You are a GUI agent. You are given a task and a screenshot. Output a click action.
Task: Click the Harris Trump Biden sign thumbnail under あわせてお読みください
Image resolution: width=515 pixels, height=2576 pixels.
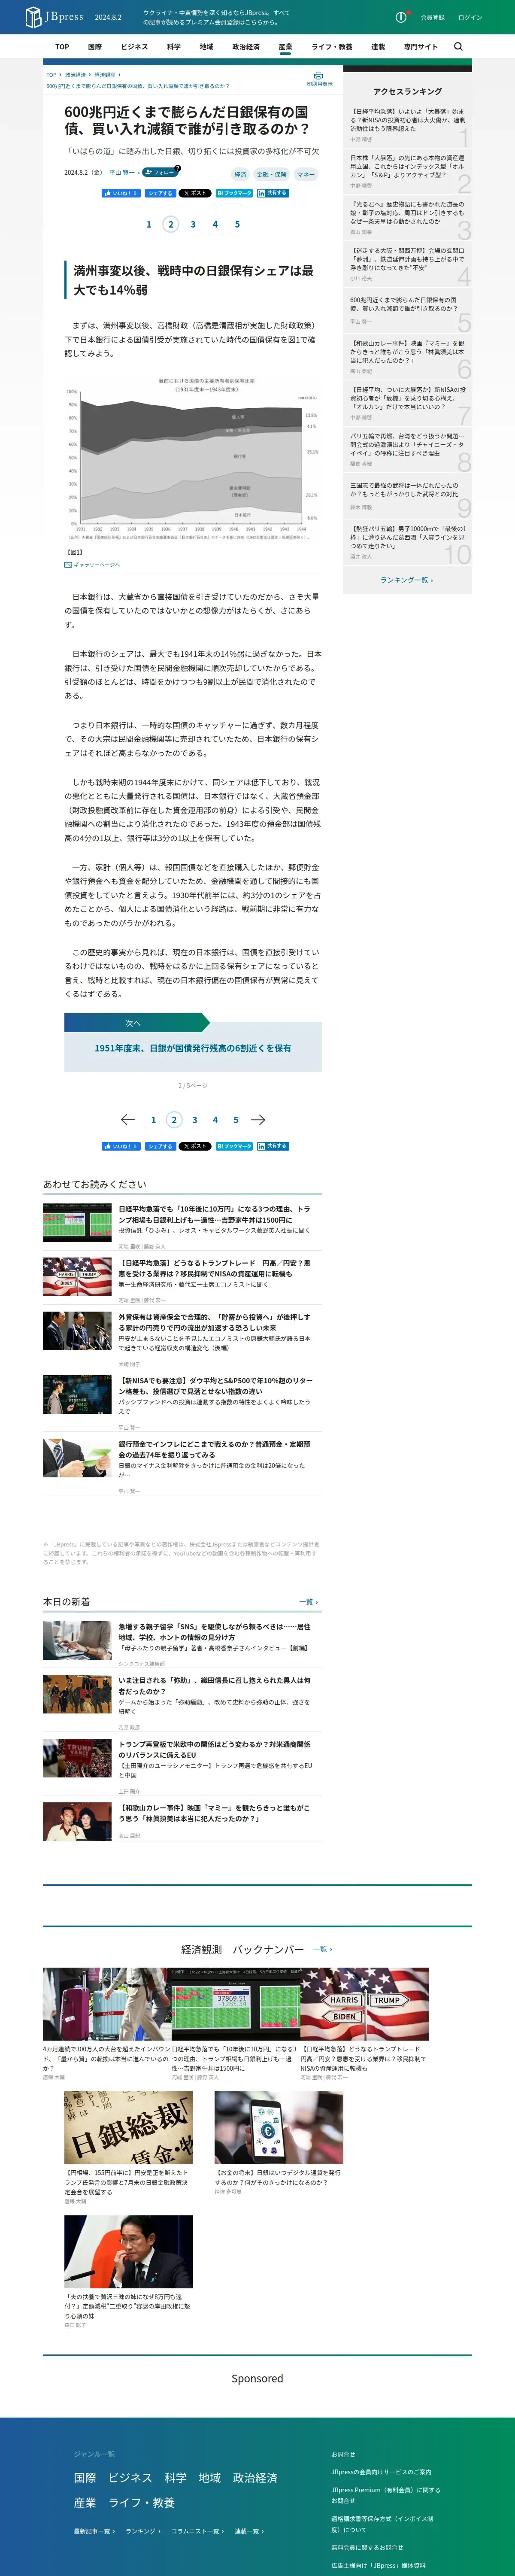[77, 1276]
